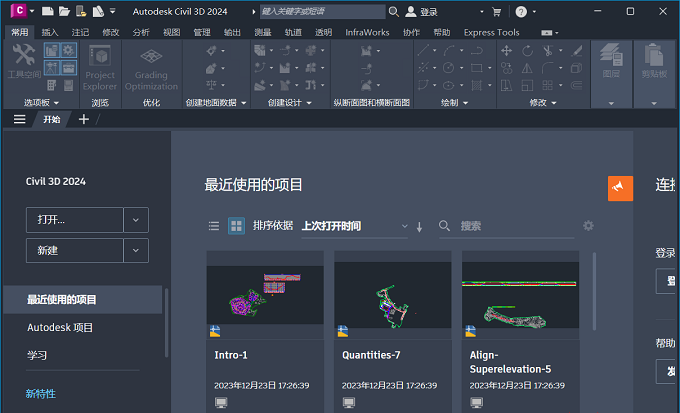Select the Hatch tool in the 绘制 panel

click(x=476, y=85)
